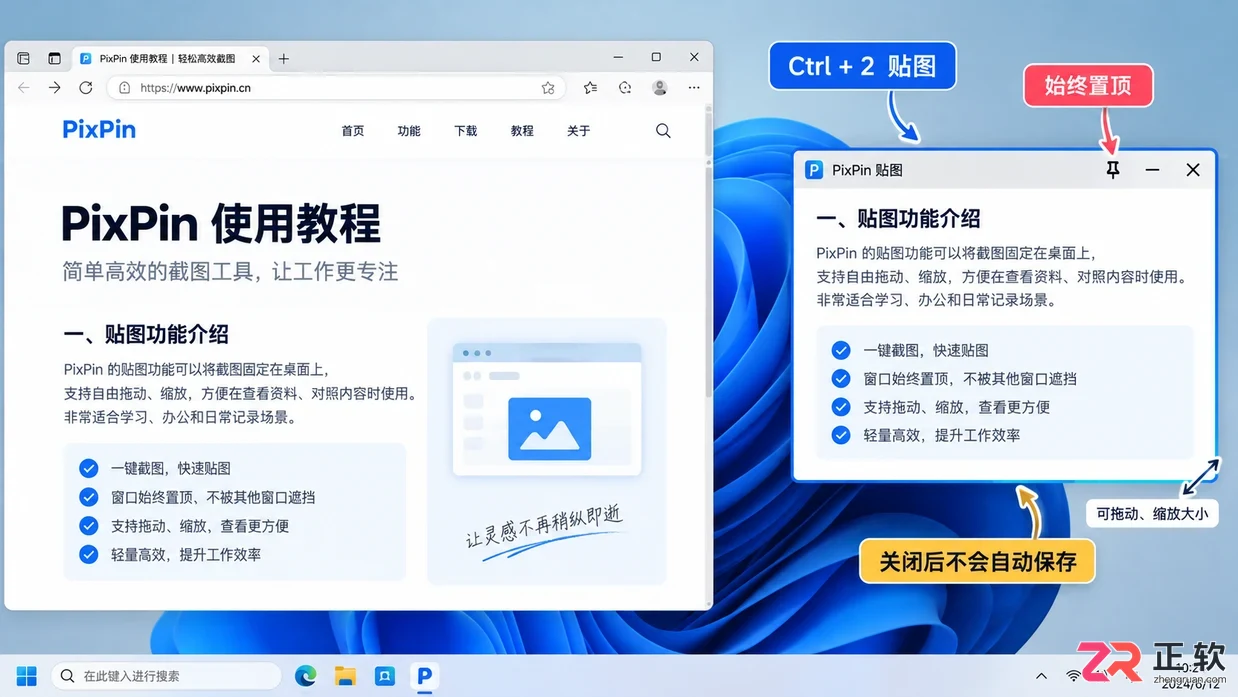Open File Explorer from the taskbar

(x=345, y=676)
